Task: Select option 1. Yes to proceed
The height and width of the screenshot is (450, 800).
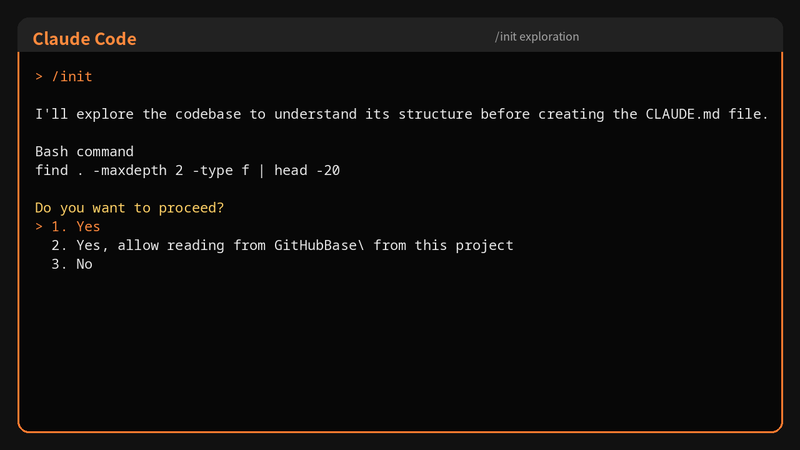Action: tap(68, 227)
